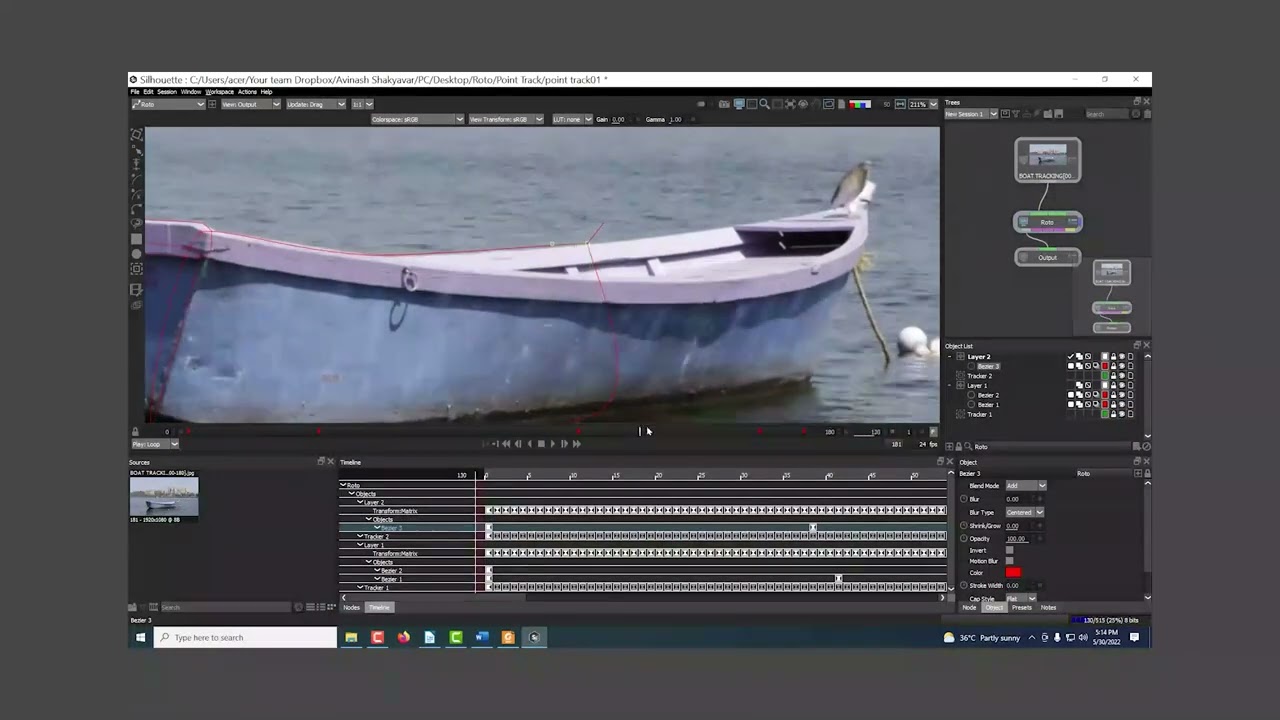Screen dimensions: 1280x720
Task: Select Bezier 3 in Object List
Action: (x=988, y=366)
